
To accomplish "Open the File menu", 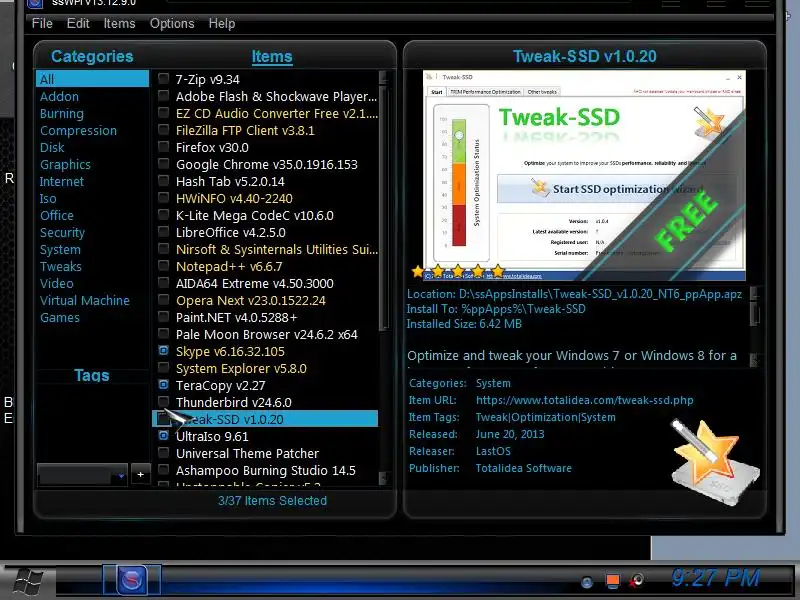I will (x=42, y=23).
